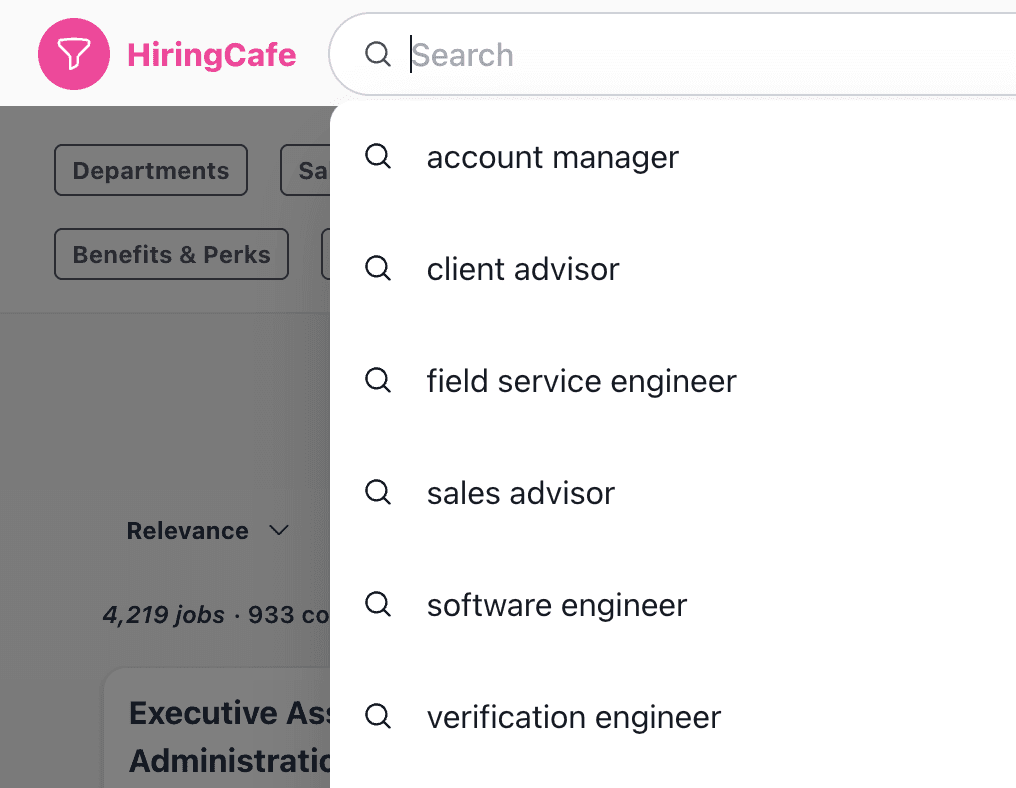Viewport: 1016px width, 788px height.
Task: Click the search icon beside 'sales advisor'
Action: point(378,492)
